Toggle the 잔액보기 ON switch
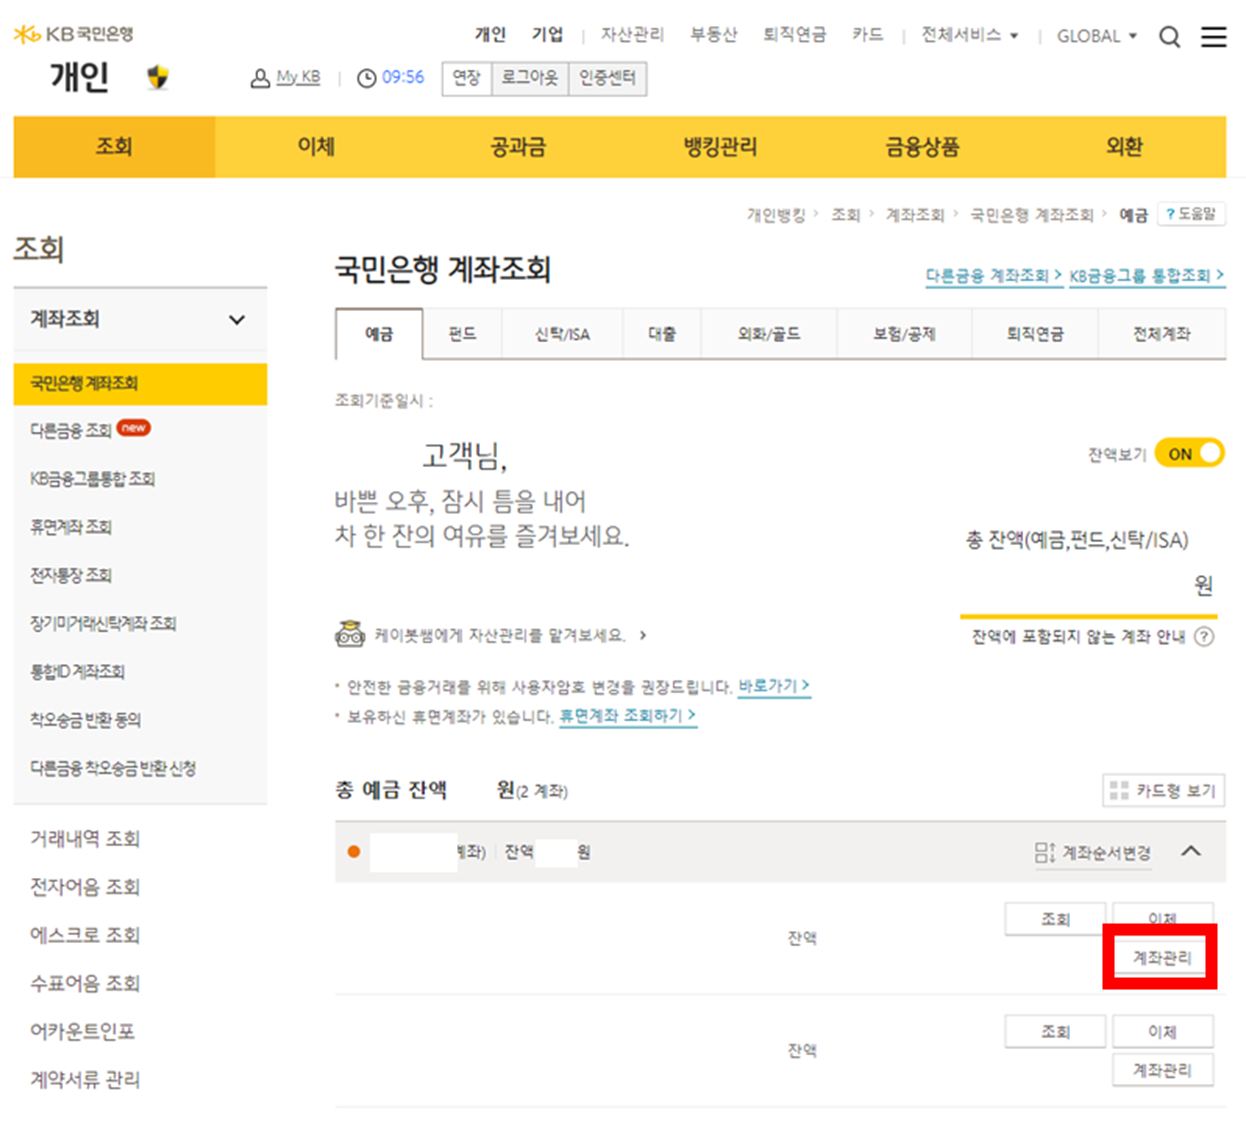The width and height of the screenshot is (1246, 1125). click(1189, 453)
